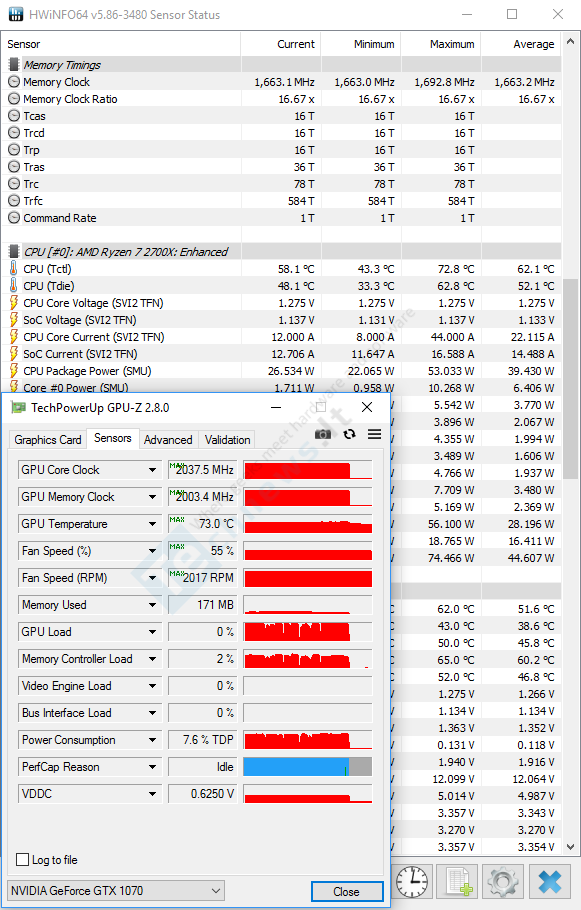
Task: Click the 0.6250 V VDDC value
Action: coord(202,794)
